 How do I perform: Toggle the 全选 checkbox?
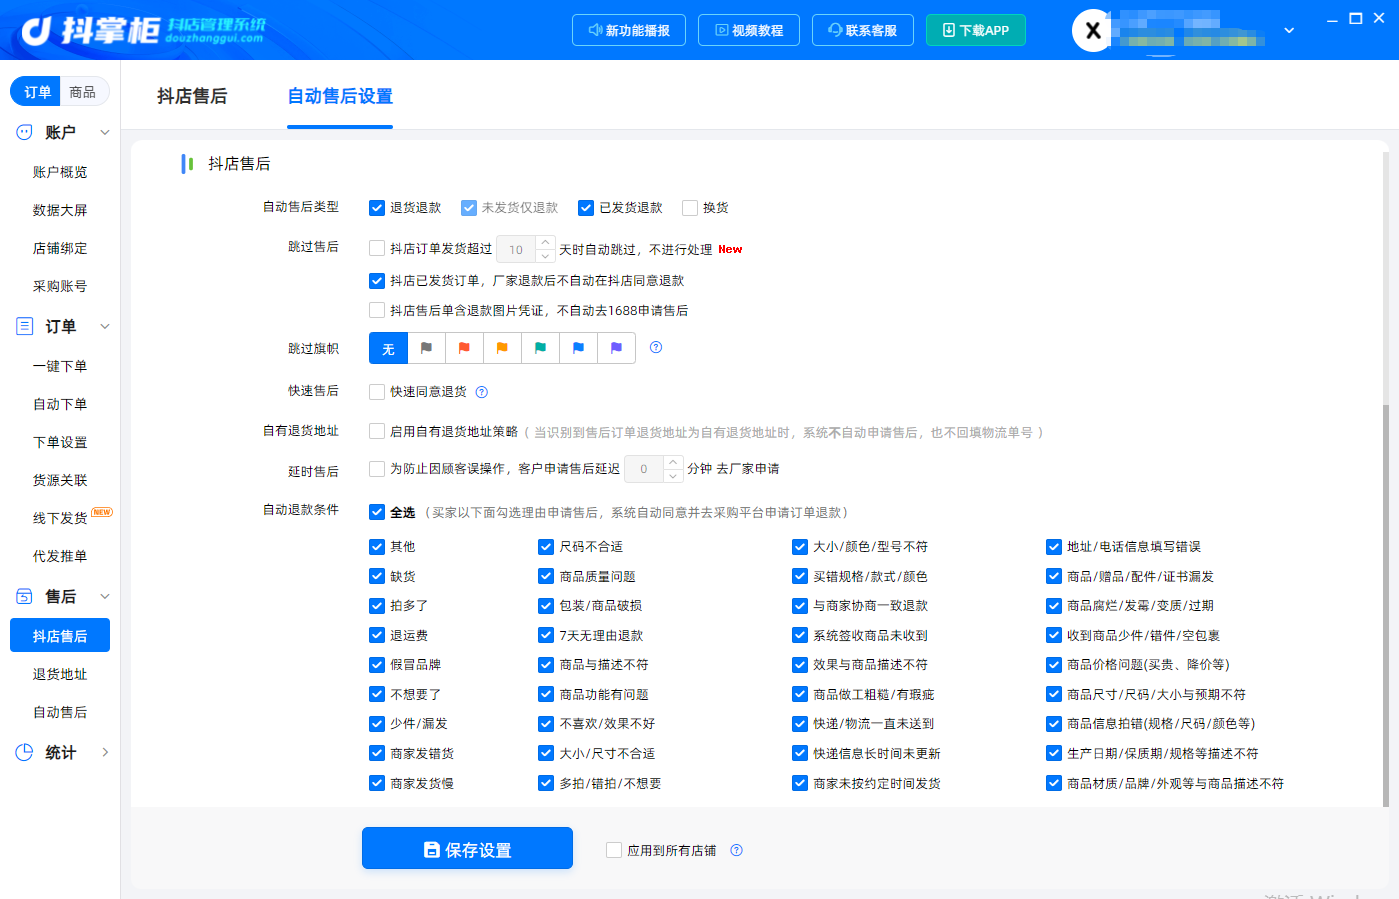[x=377, y=512]
